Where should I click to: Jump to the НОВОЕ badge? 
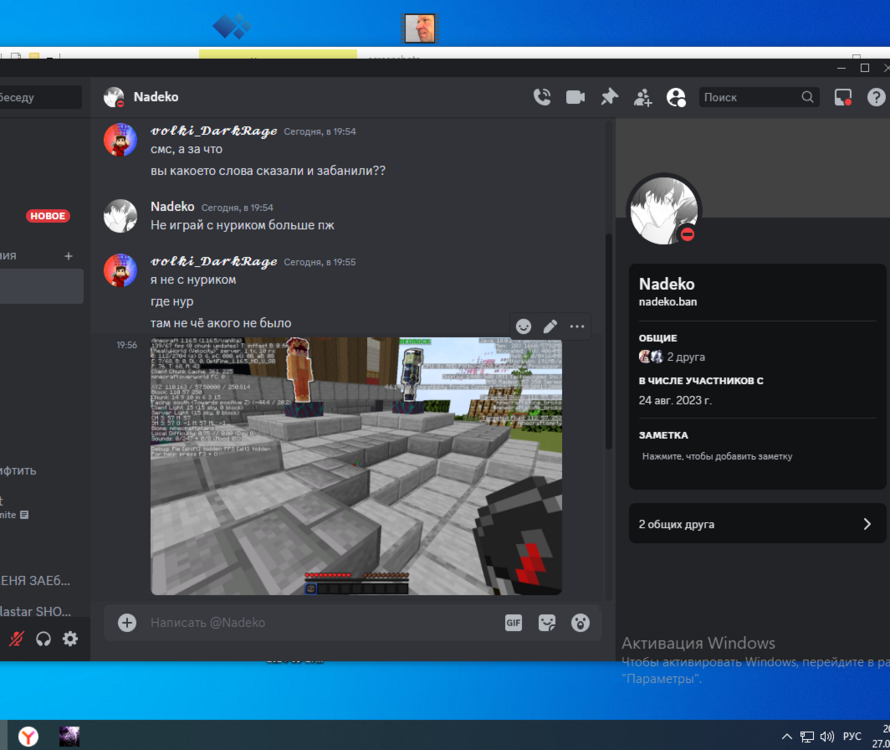[48, 216]
